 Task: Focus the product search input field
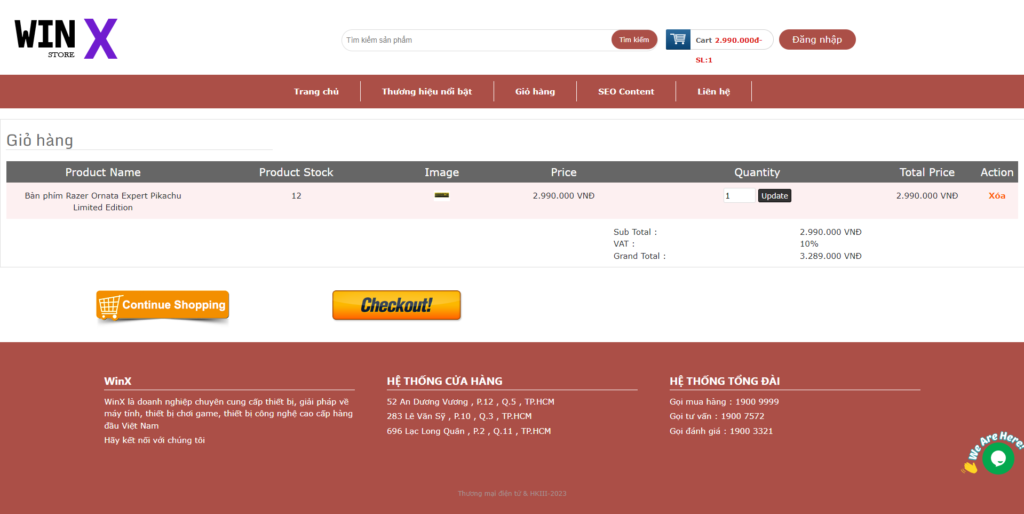(476, 40)
